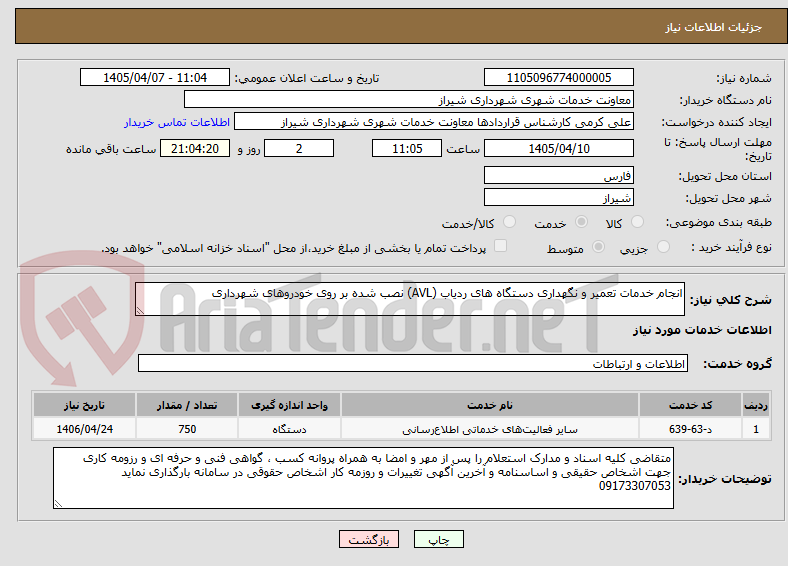Click the request creator field علی کرمی

point(434,122)
